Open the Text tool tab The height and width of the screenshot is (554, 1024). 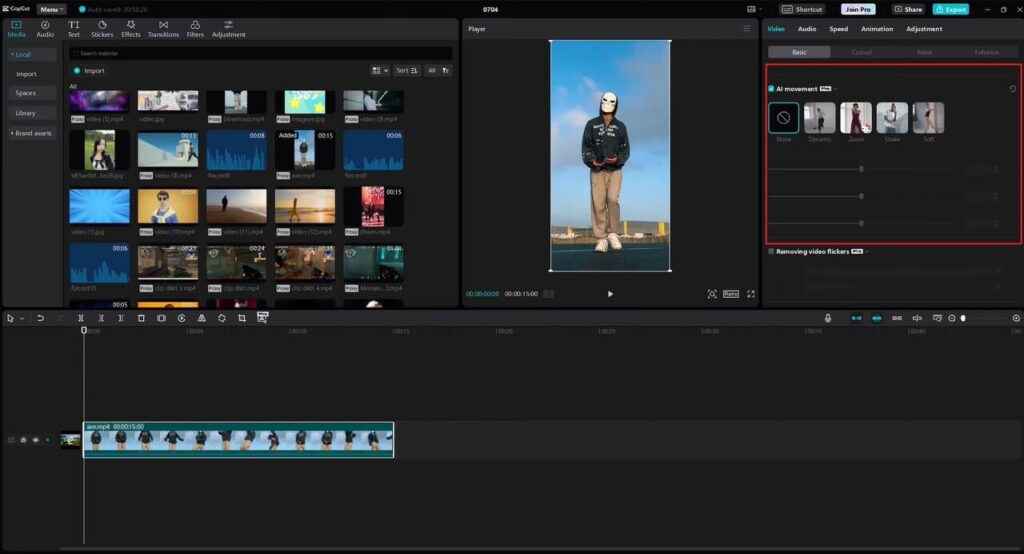(x=74, y=29)
